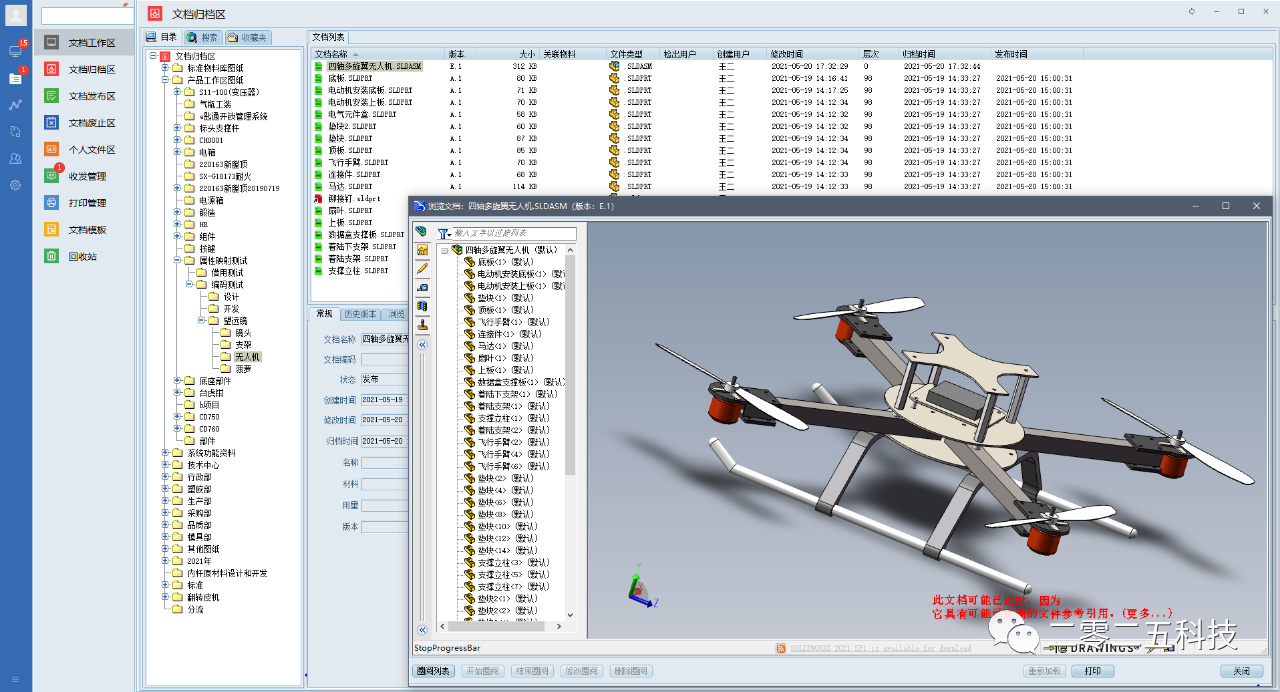Select the pencil markup tool in viewer
Screen dimensions: 1280x692
pos(422,268)
